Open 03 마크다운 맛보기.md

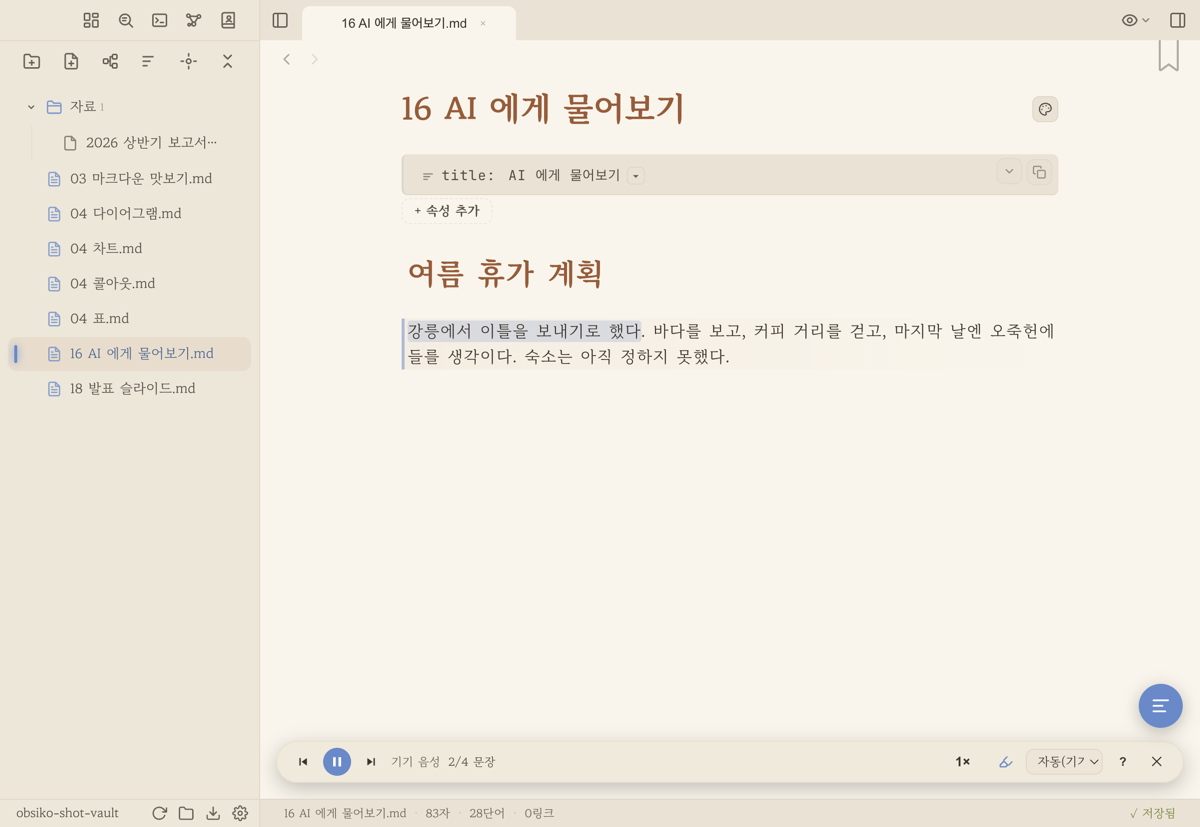[130, 178]
